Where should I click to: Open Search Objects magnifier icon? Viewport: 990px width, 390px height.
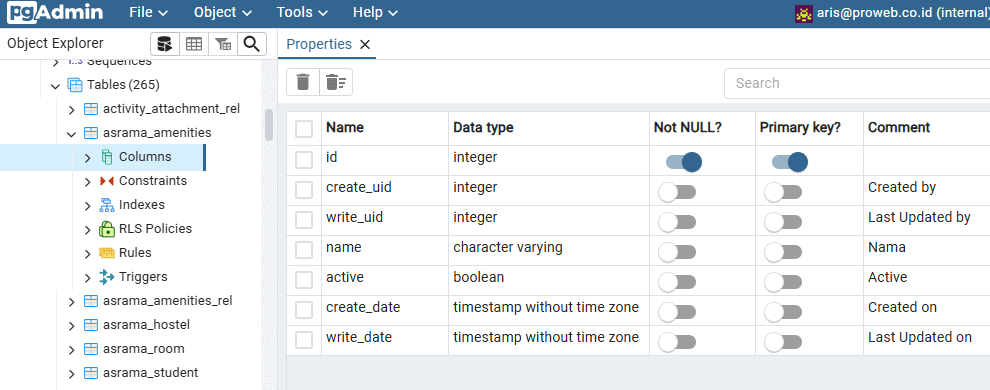click(252, 44)
